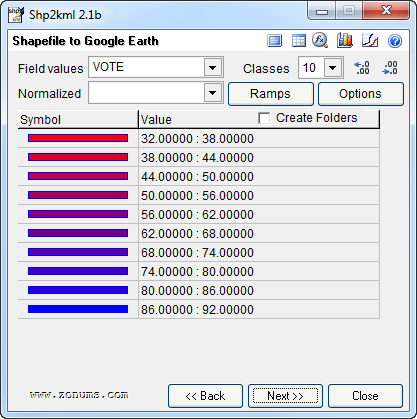Select the value 50.00000 : 56.00000
This screenshot has width=417, height=419.
pyautogui.click(x=197, y=196)
